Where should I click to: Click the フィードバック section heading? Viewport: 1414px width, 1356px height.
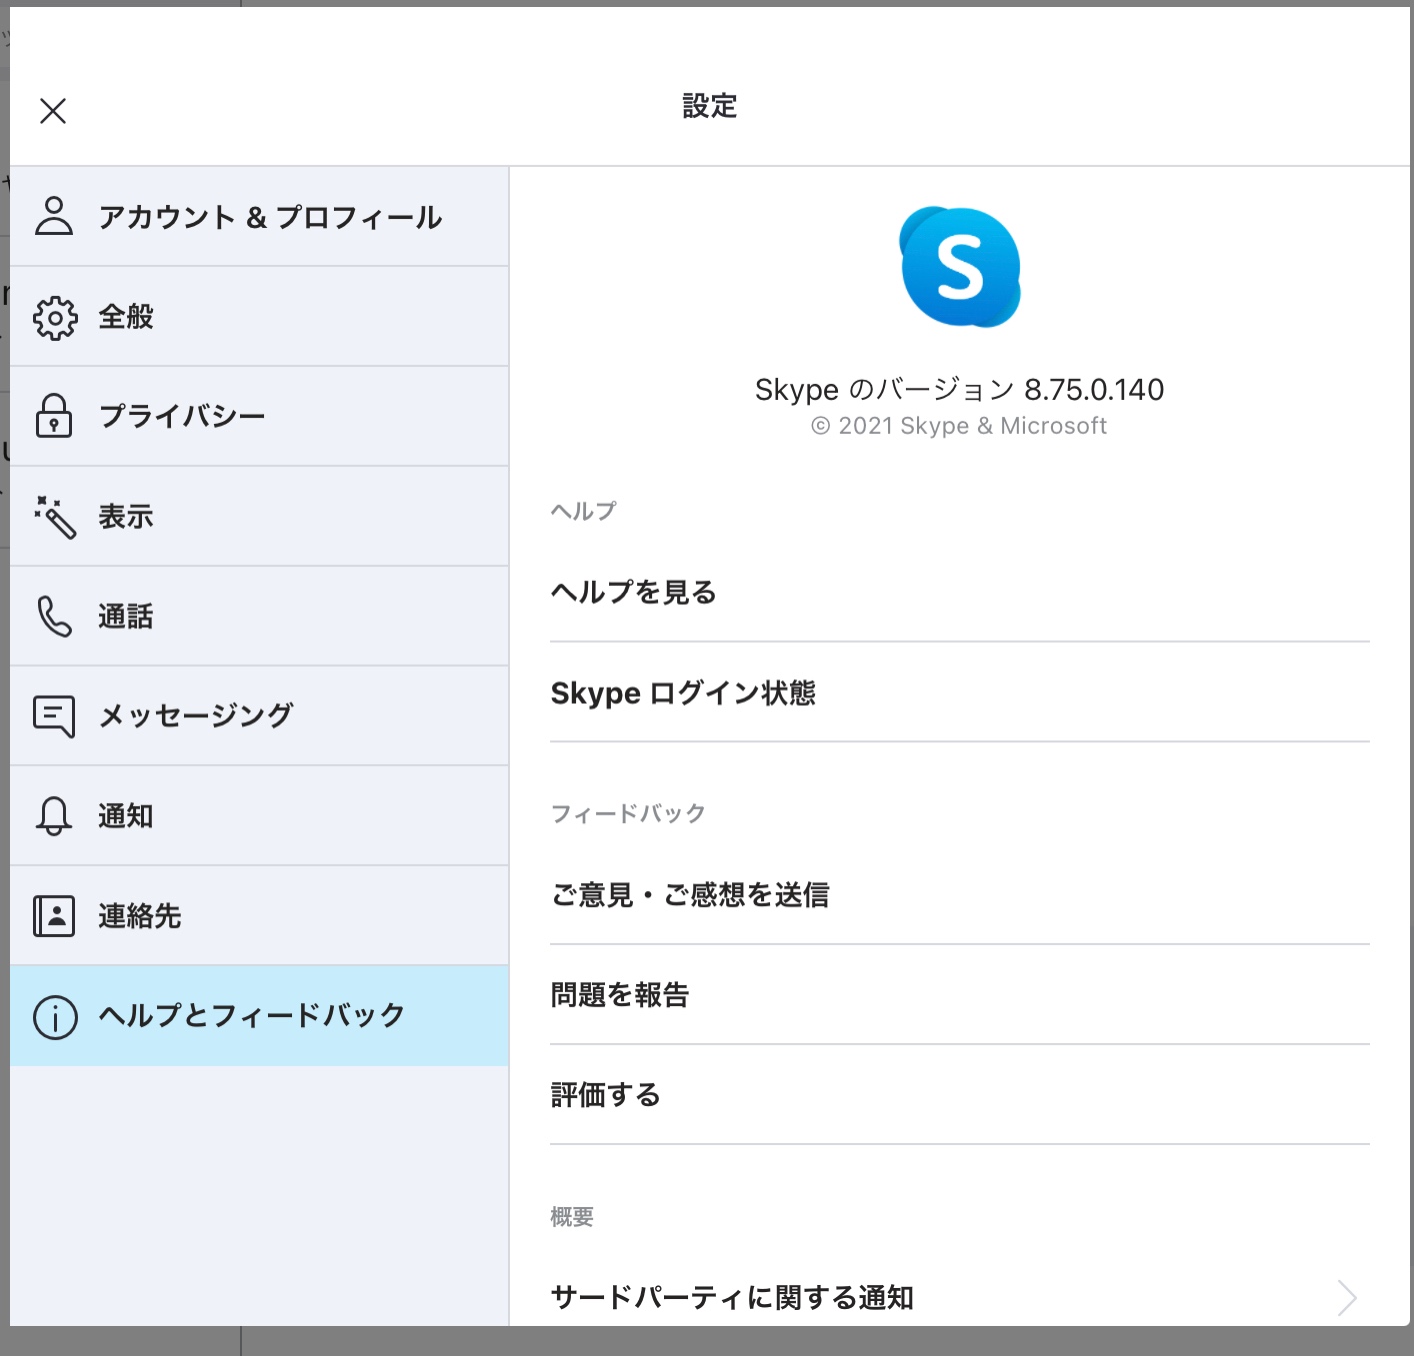(628, 813)
